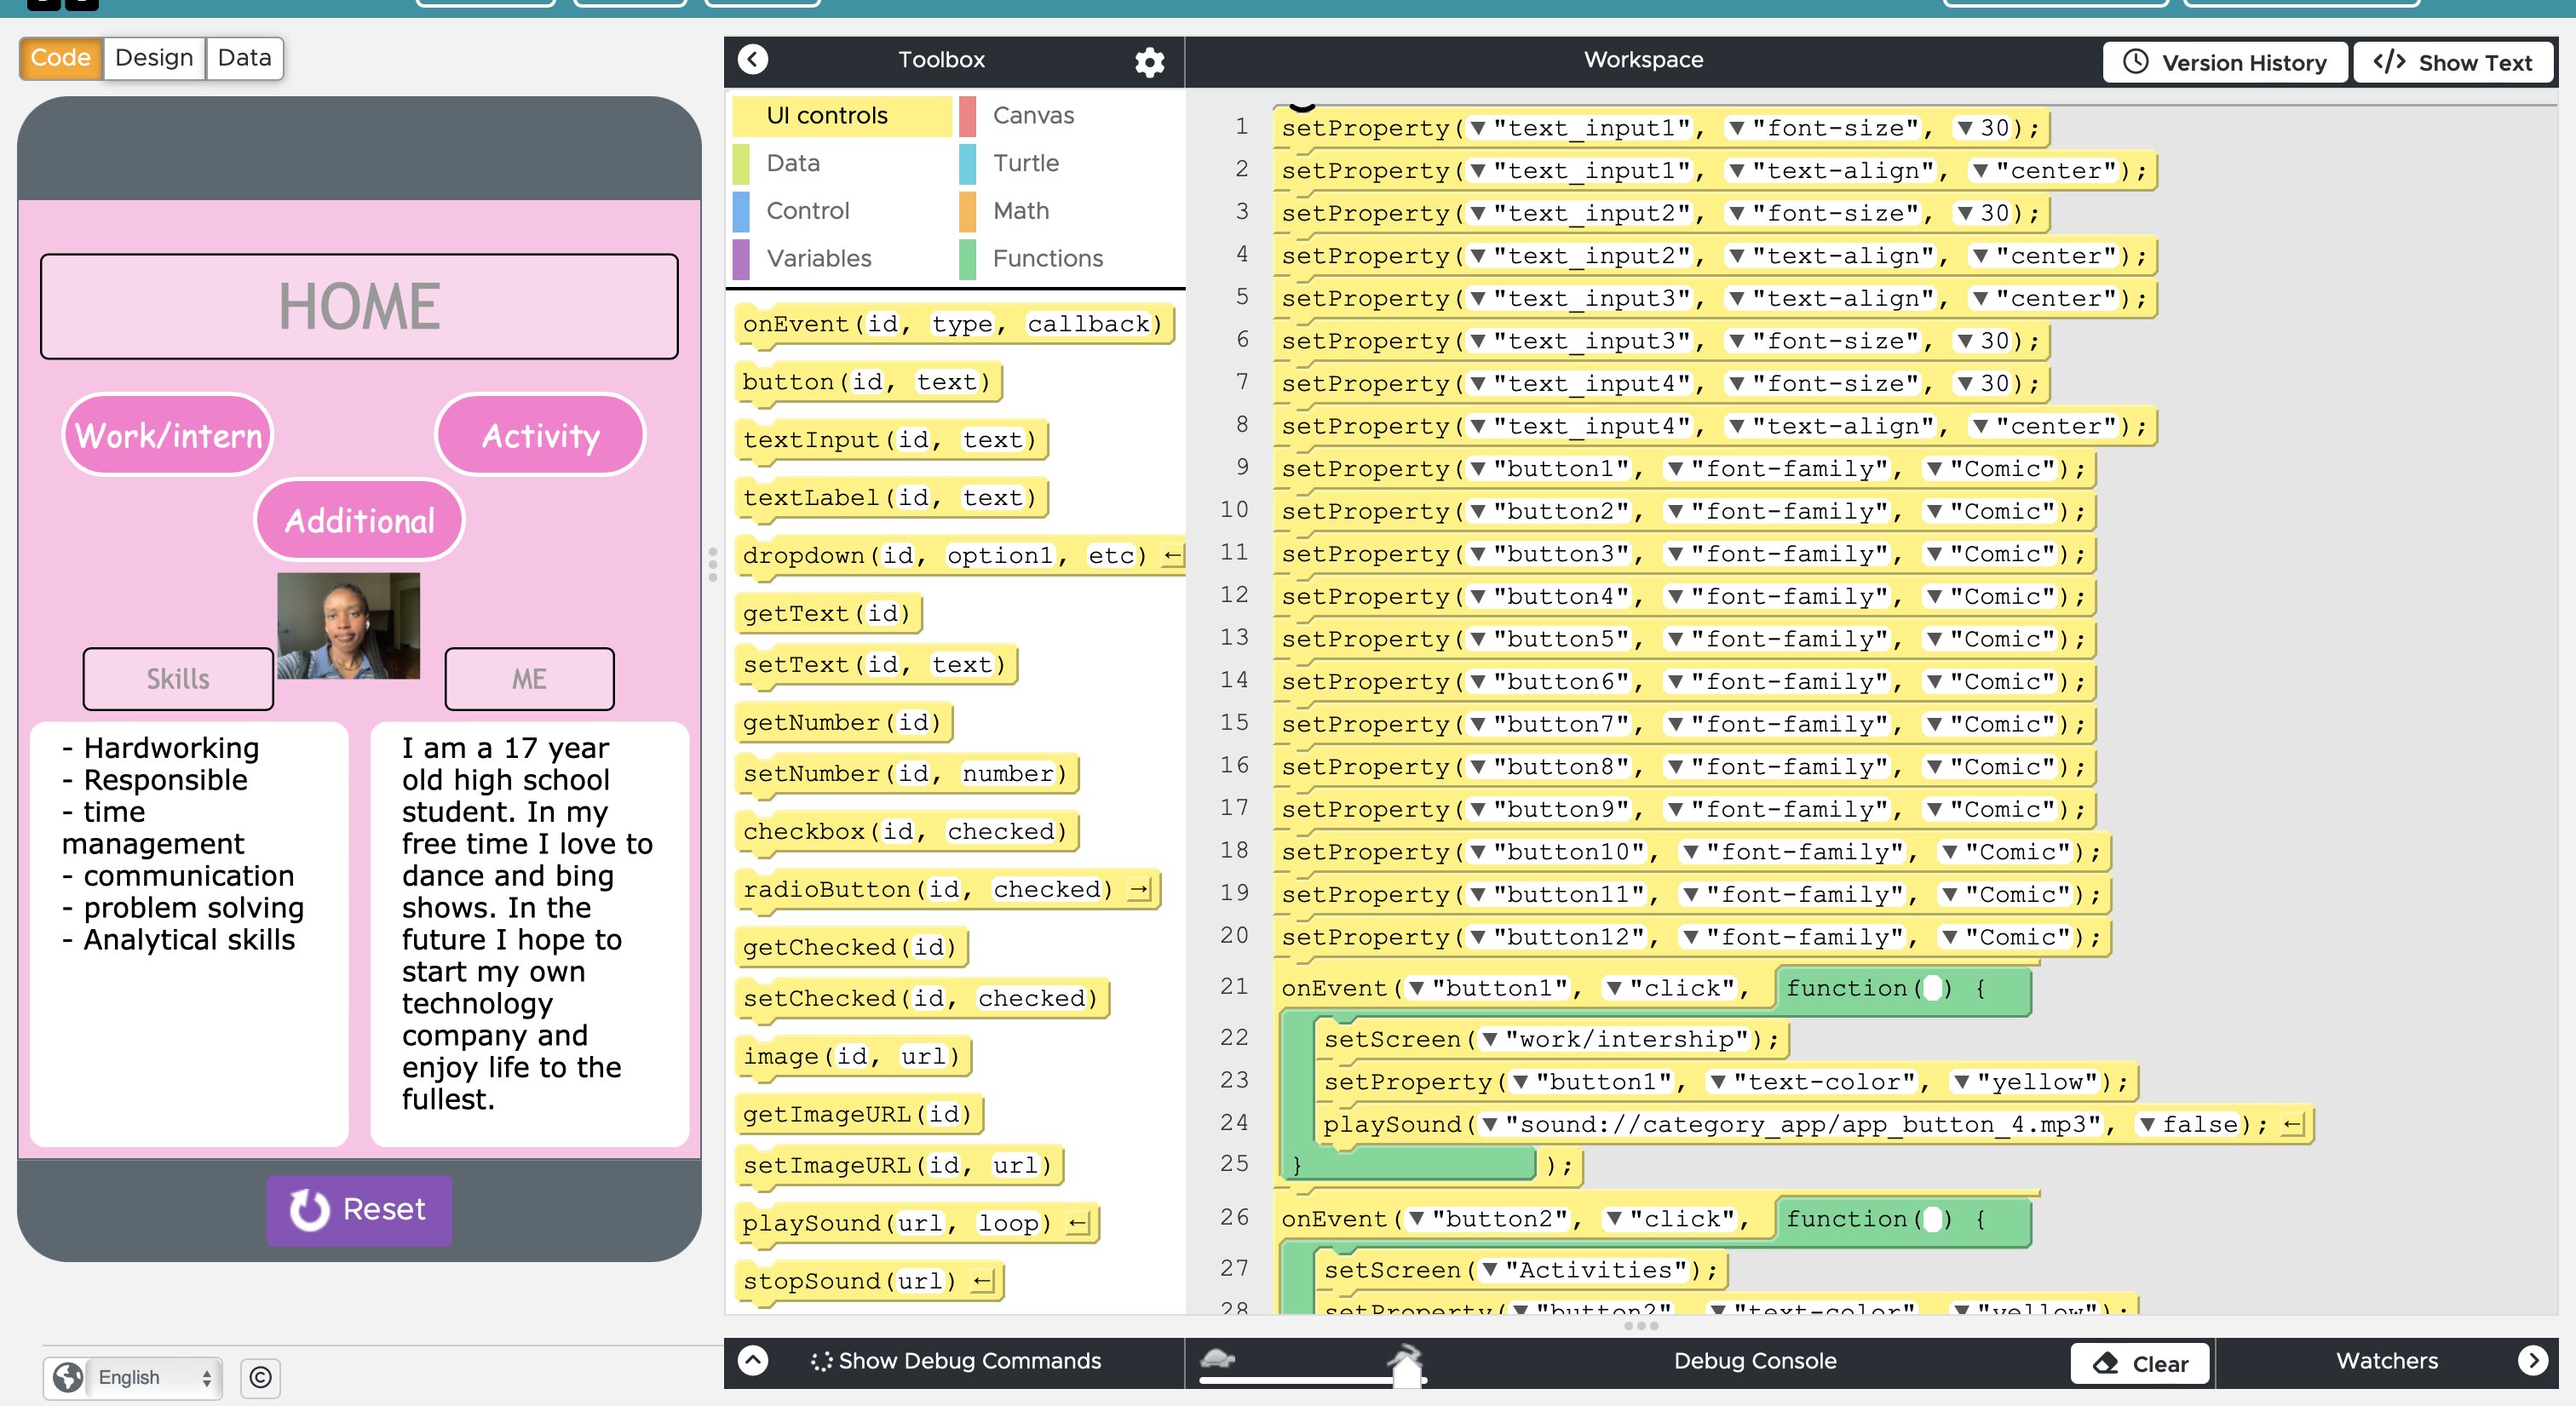Expand Watchers panel arrow
Viewport: 2576px width, 1406px height.
click(x=2532, y=1360)
